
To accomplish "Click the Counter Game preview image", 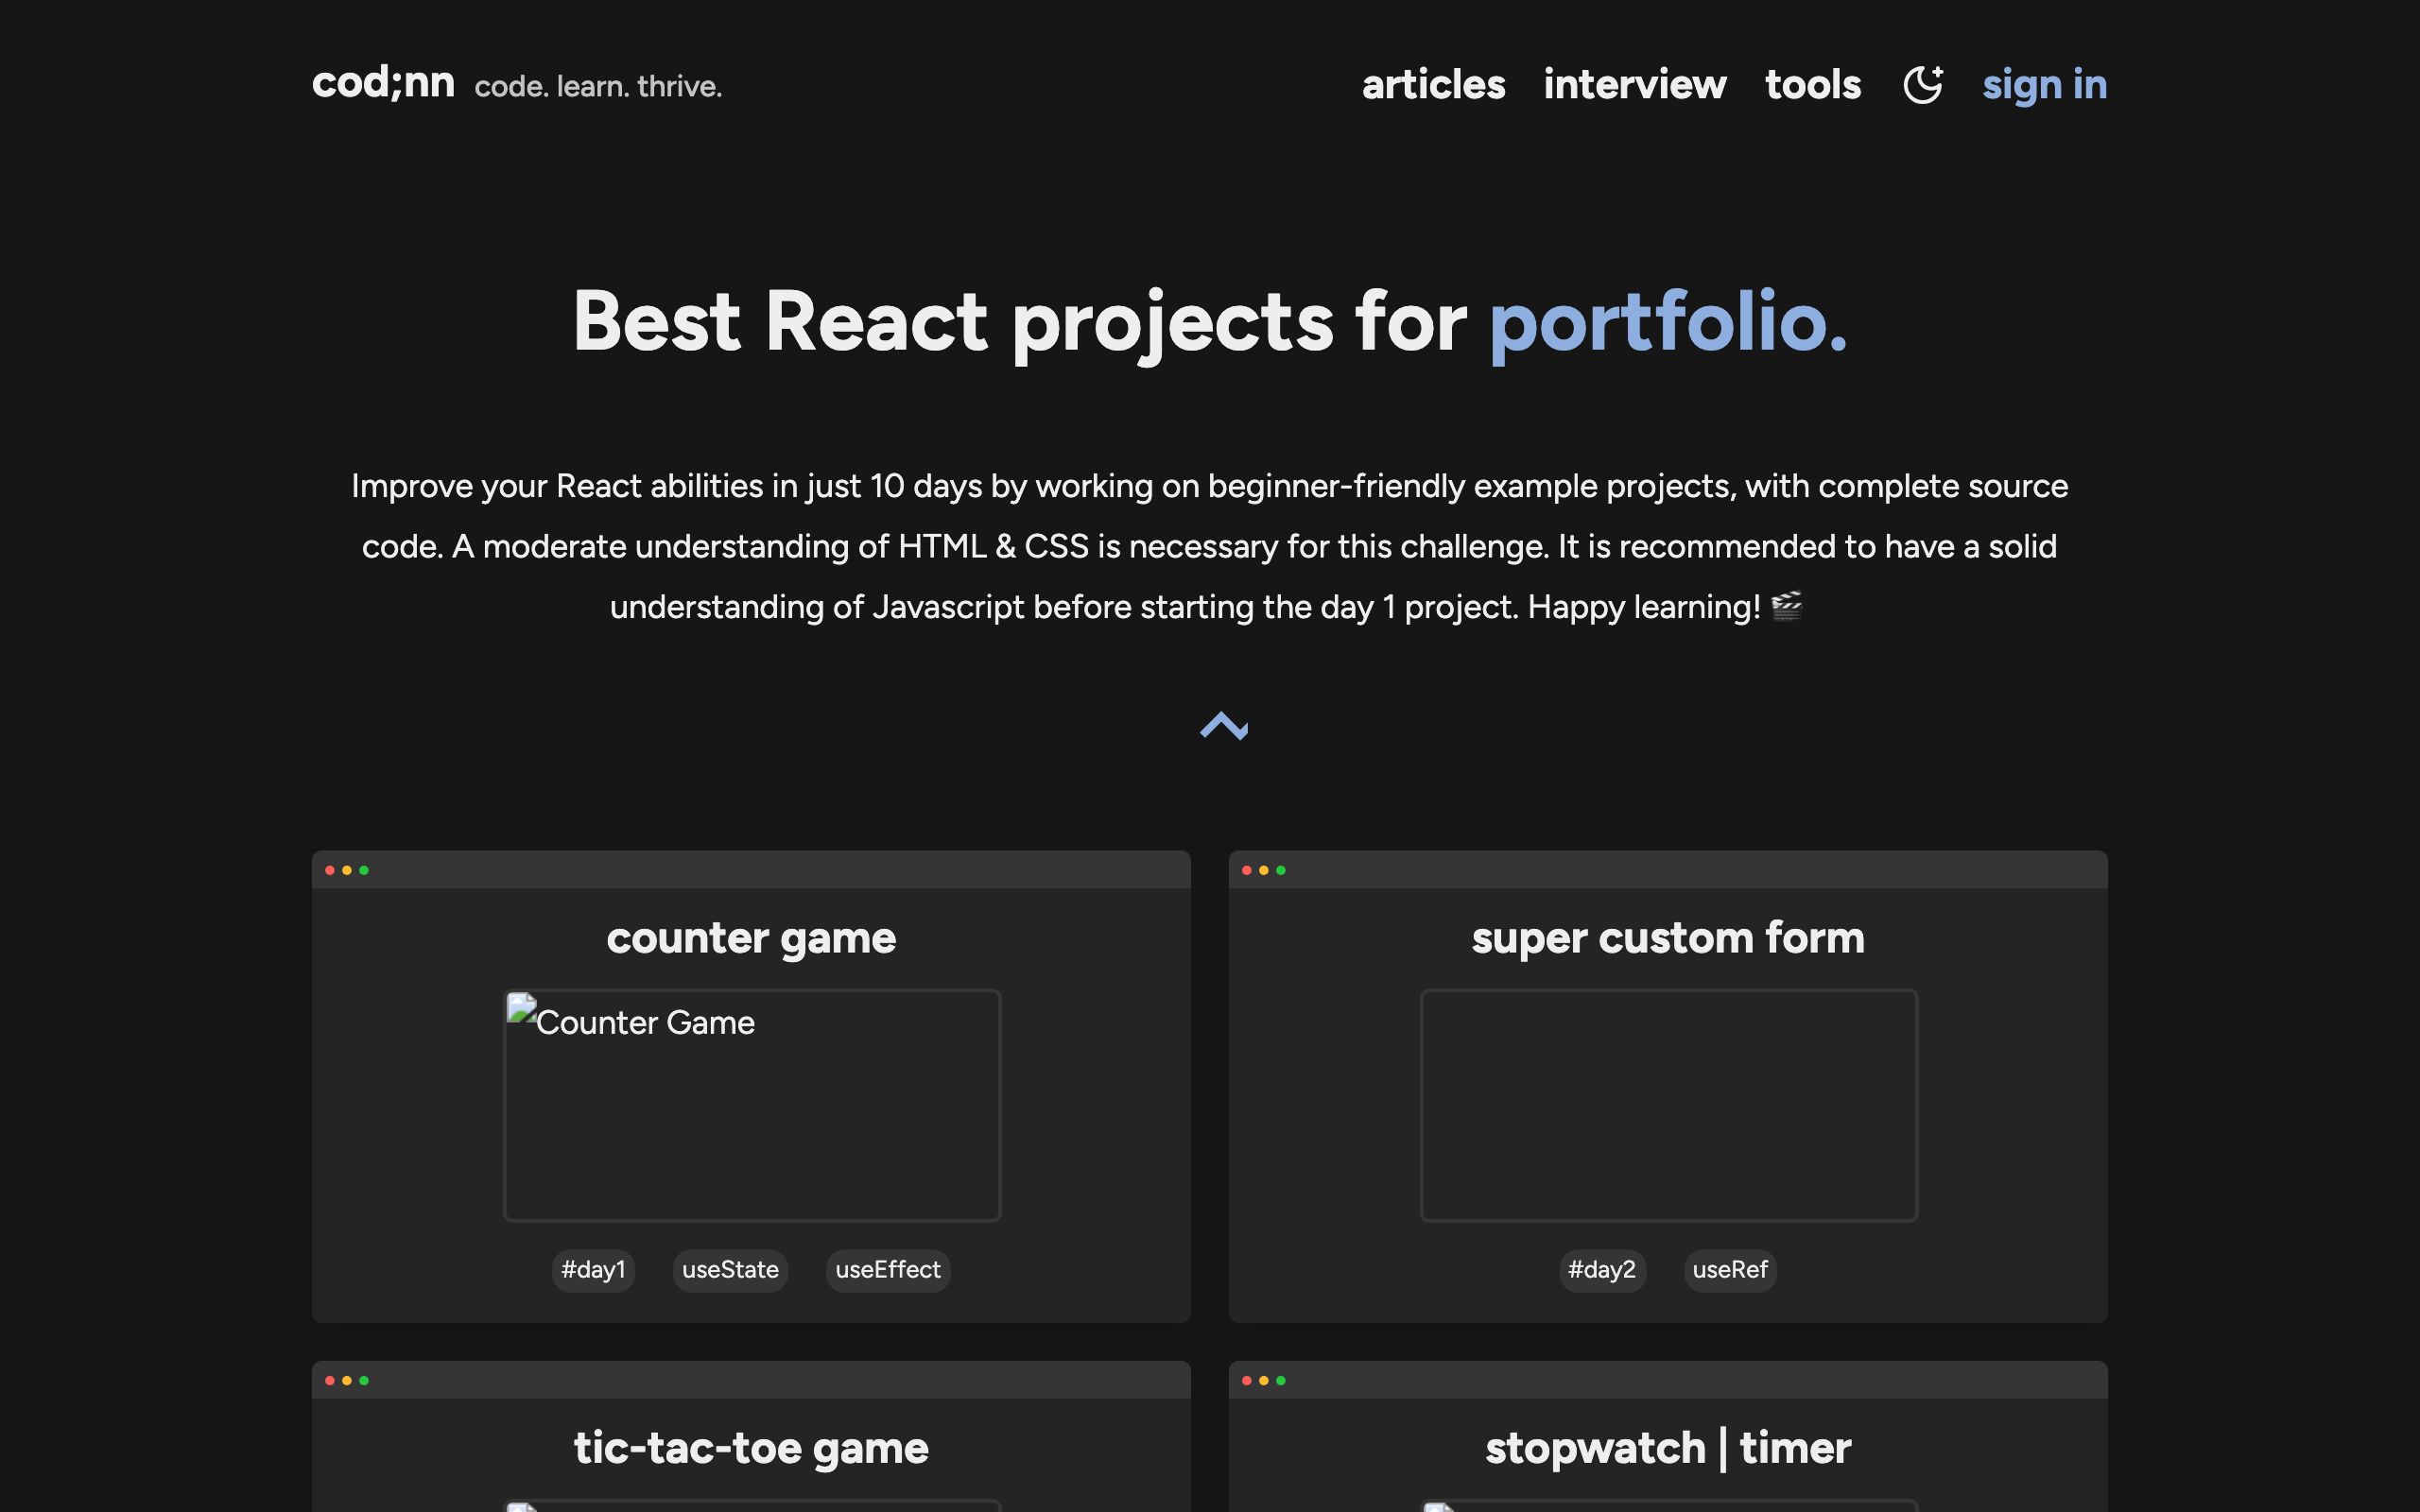I will click(752, 1105).
